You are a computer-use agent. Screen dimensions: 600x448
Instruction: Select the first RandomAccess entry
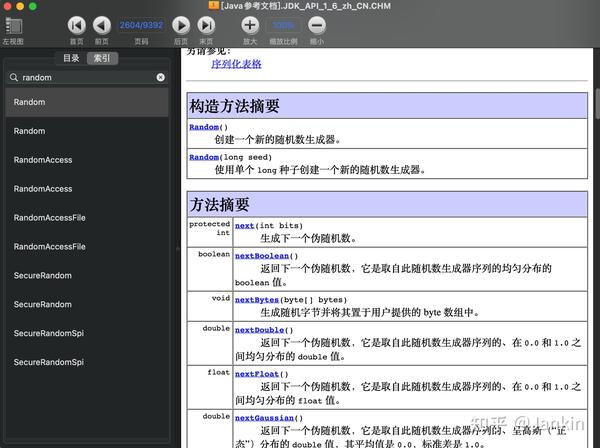tap(87, 160)
